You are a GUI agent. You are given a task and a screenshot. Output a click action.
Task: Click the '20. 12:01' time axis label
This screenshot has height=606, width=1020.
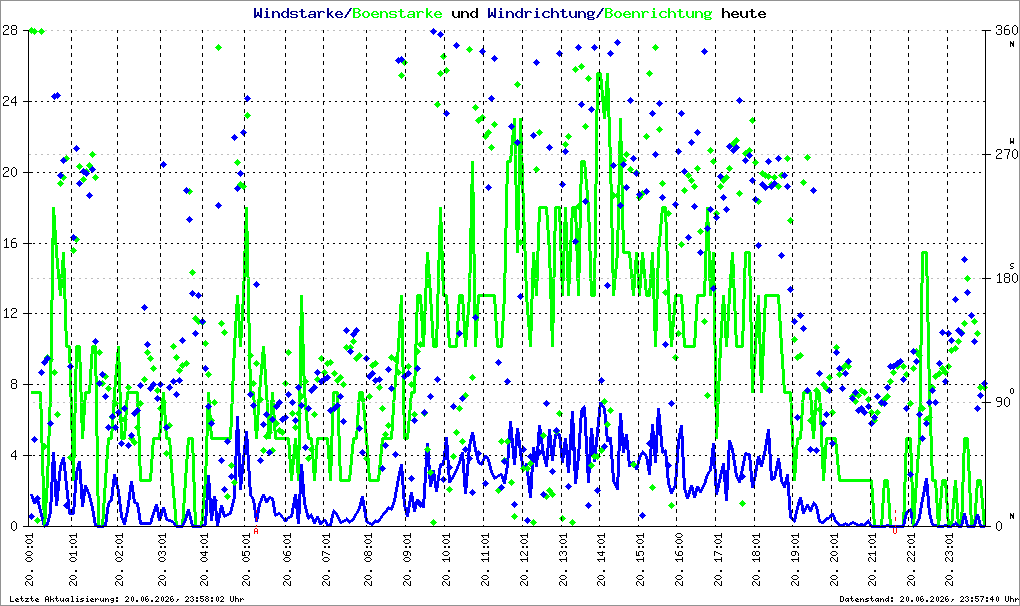pyautogui.click(x=524, y=560)
